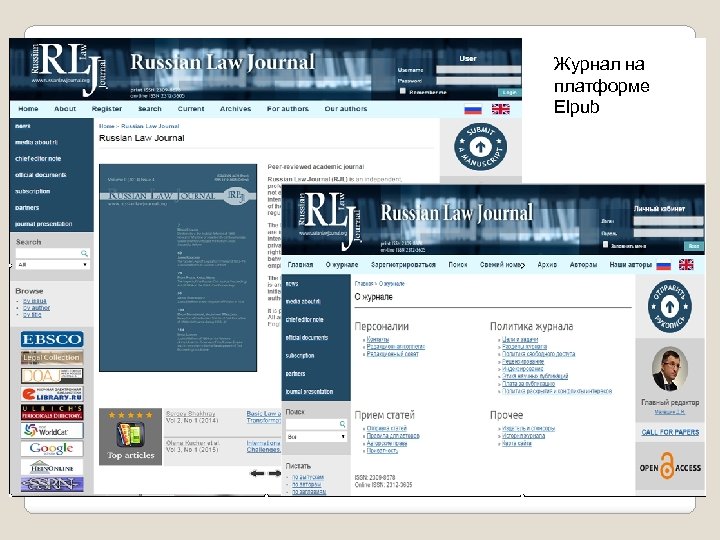The image size is (720, 540).
Task: Open the Legal Collection banner
Action: [x=52, y=357]
